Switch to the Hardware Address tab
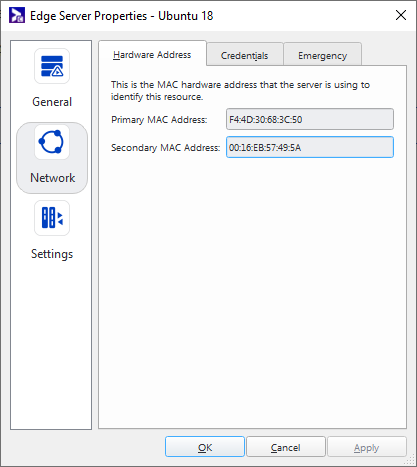The width and height of the screenshot is (417, 467). [152, 54]
